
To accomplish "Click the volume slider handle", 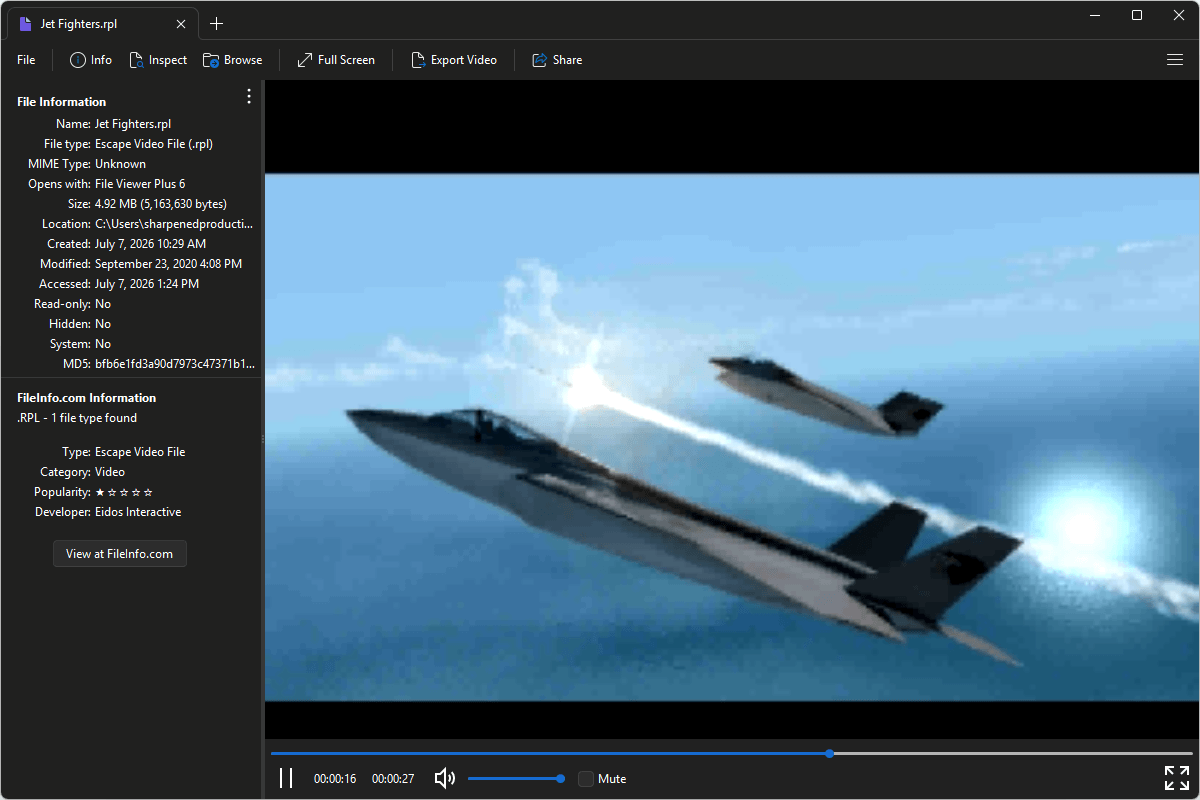I will pos(560,778).
